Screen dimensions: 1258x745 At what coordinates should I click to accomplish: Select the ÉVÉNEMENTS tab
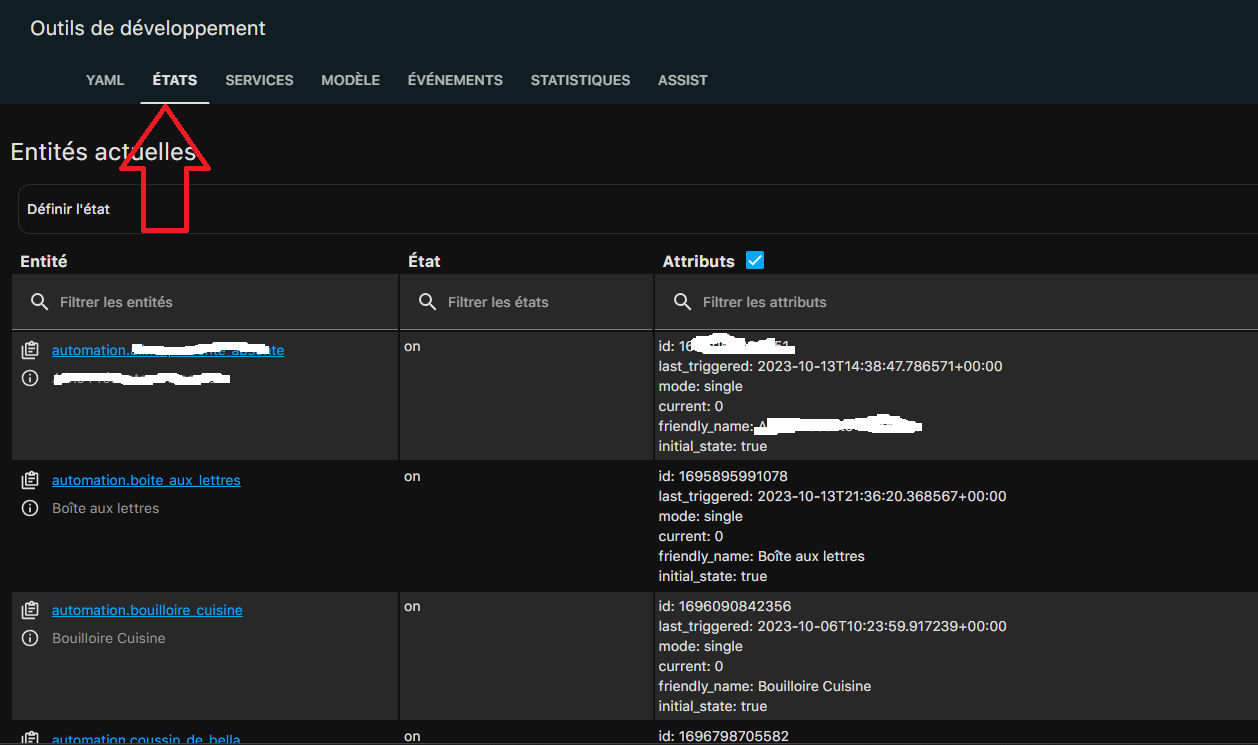coord(455,80)
